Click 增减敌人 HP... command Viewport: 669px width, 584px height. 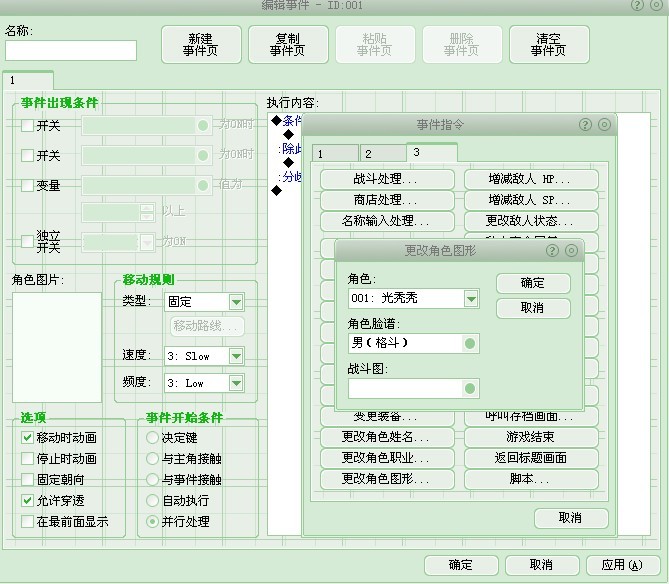pyautogui.click(x=531, y=179)
